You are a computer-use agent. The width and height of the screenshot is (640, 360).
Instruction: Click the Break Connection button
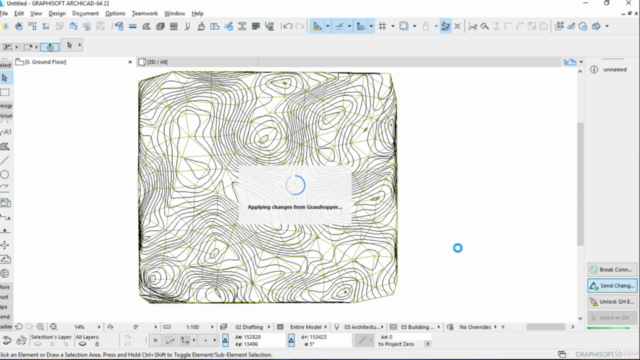coord(612,270)
